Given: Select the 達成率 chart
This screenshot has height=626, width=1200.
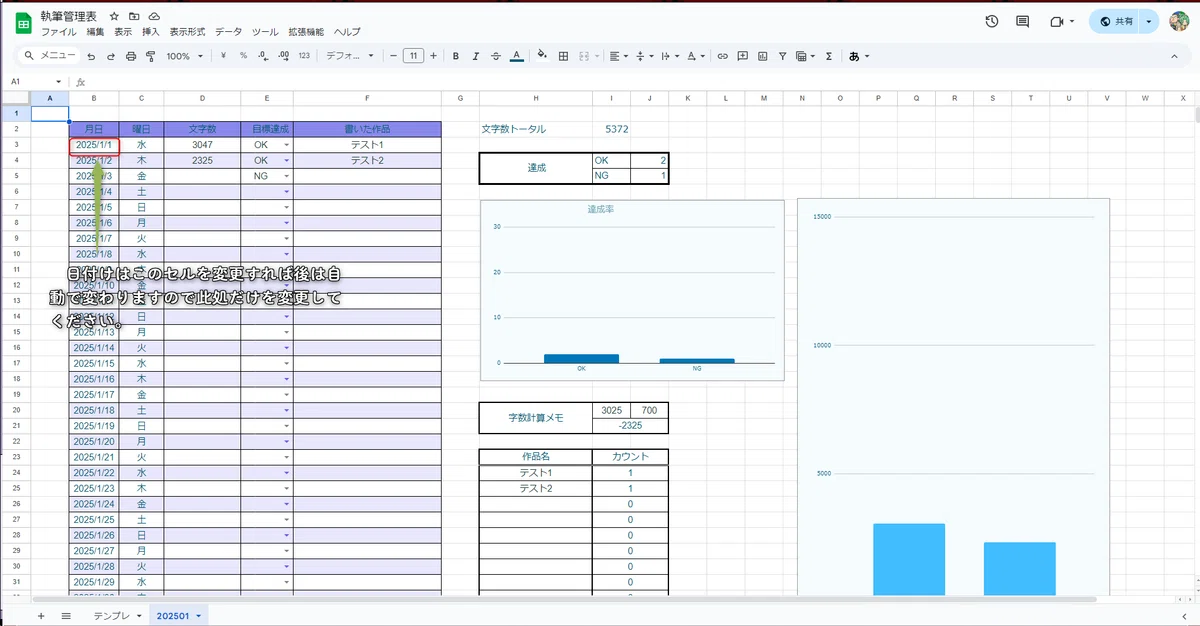Looking at the screenshot, I should [632, 290].
